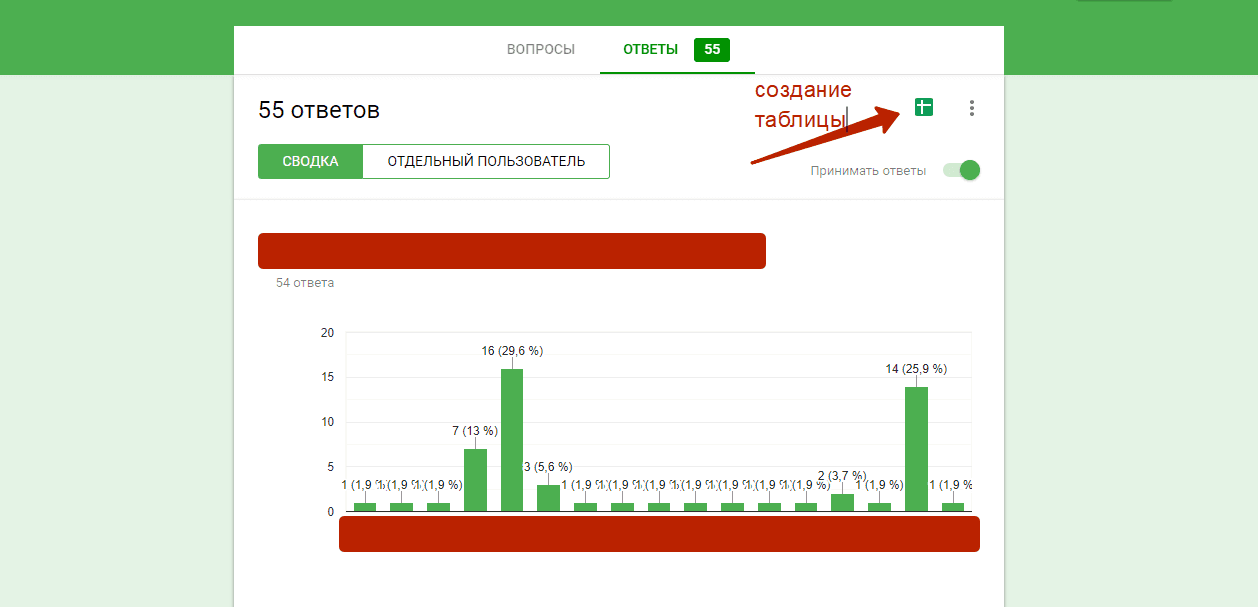Click the bar labeled 3 (5,6 %)
The width and height of the screenshot is (1258, 607).
click(x=548, y=498)
